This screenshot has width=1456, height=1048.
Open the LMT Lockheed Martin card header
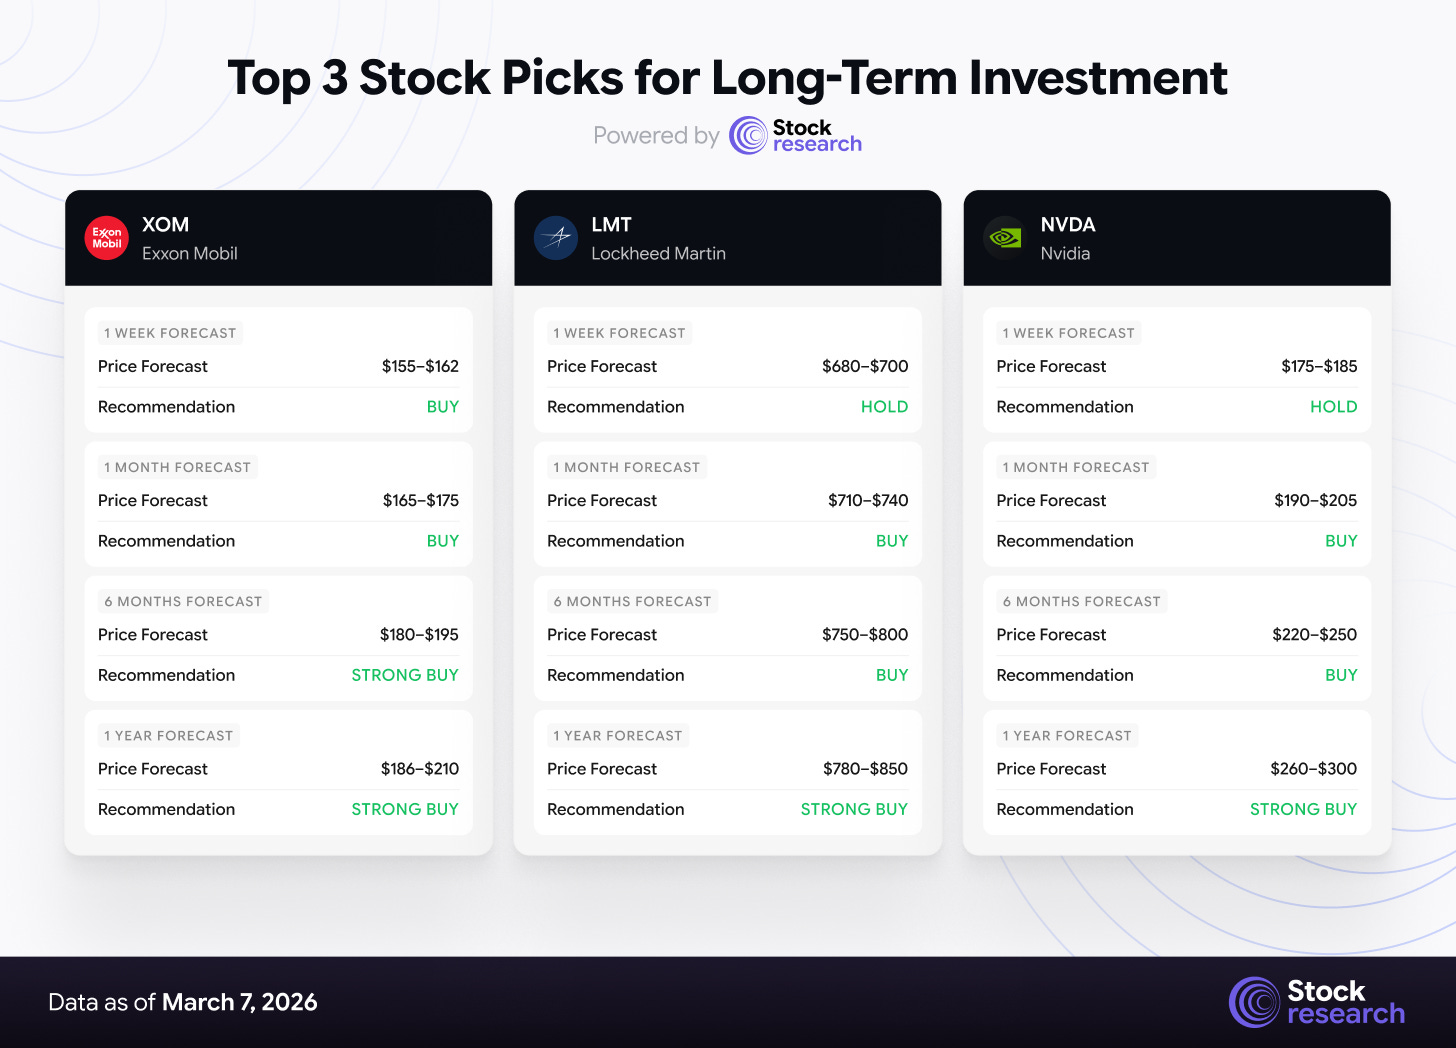point(728,238)
